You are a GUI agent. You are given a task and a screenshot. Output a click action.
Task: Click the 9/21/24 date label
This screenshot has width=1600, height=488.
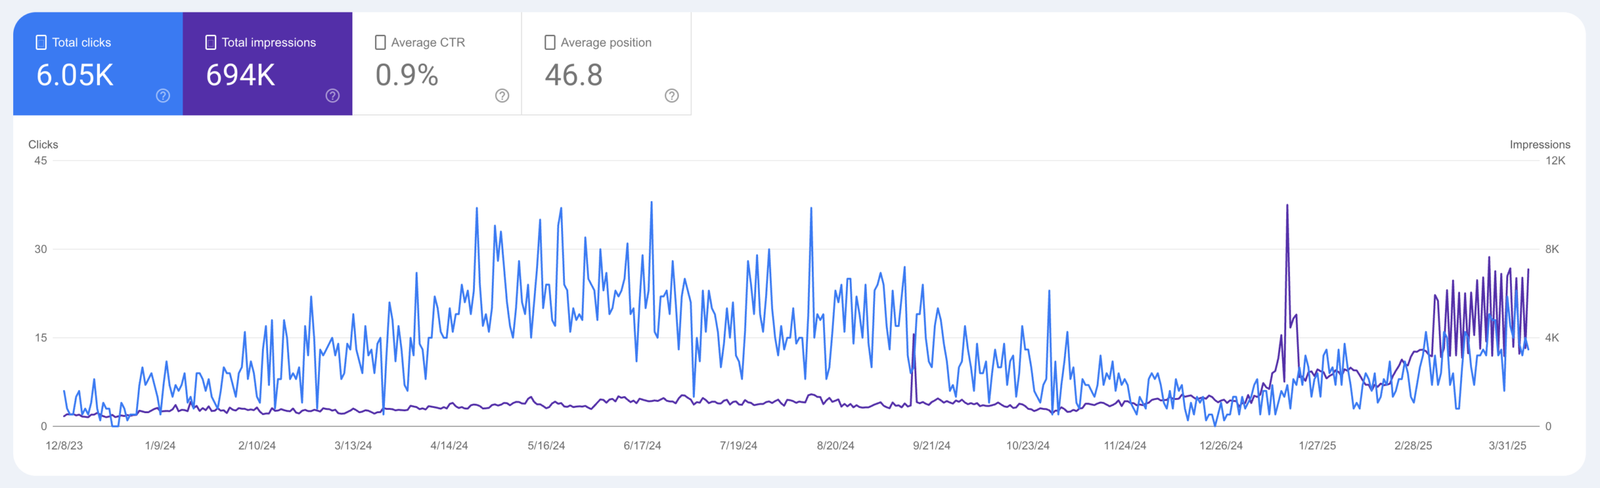(931, 446)
